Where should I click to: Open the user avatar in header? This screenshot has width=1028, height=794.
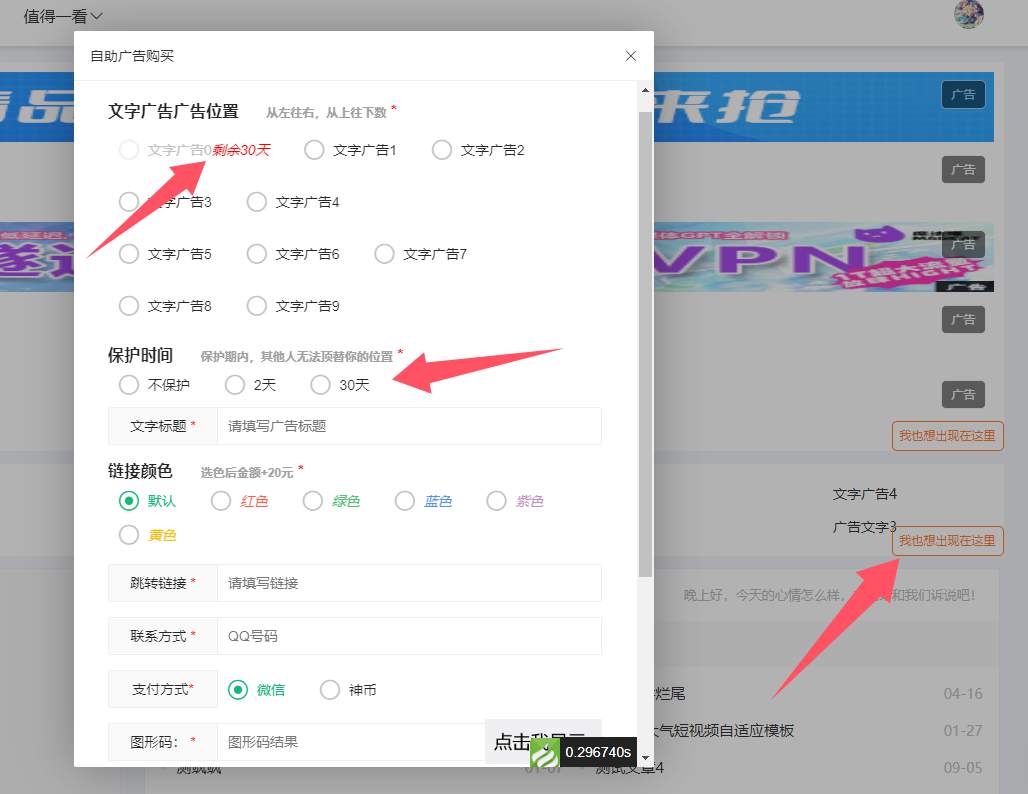(x=968, y=14)
